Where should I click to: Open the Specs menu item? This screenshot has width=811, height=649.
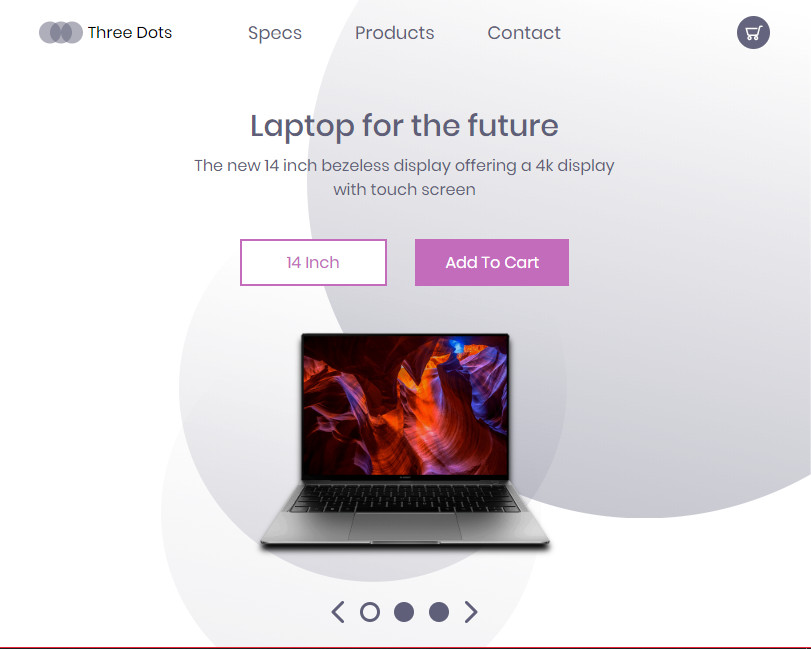pyautogui.click(x=275, y=33)
